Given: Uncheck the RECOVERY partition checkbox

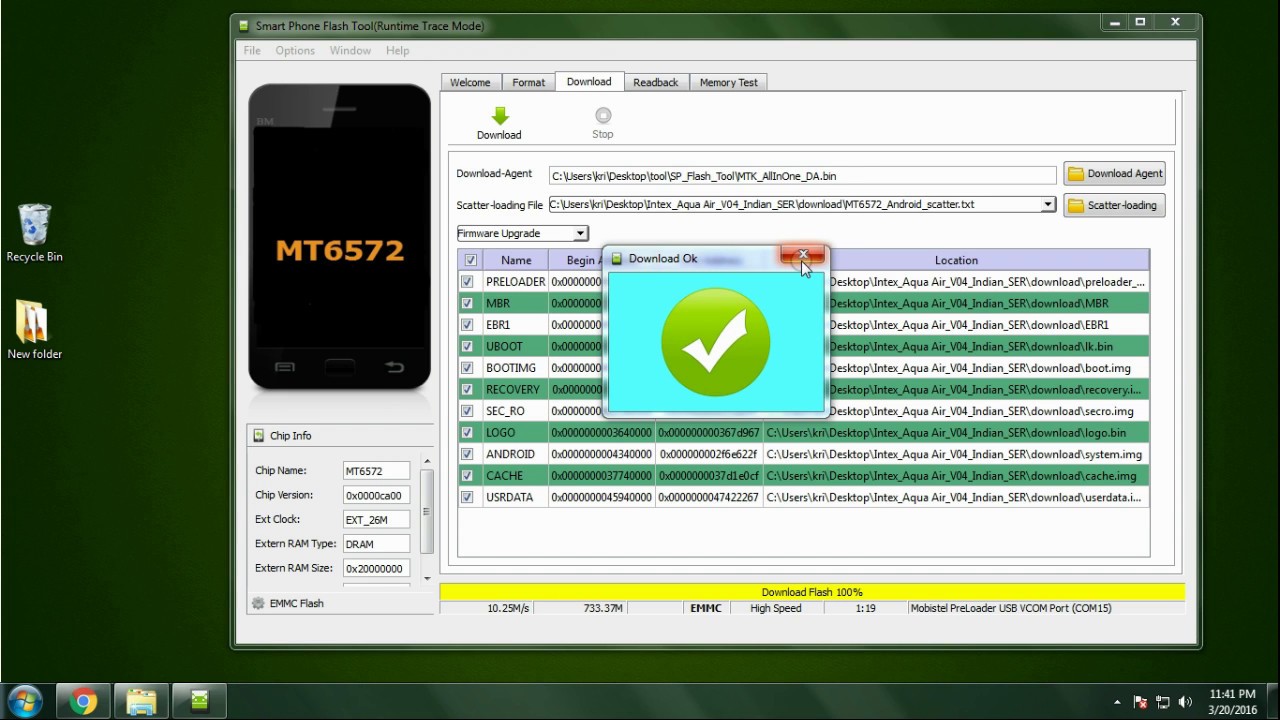Looking at the screenshot, I should point(467,389).
